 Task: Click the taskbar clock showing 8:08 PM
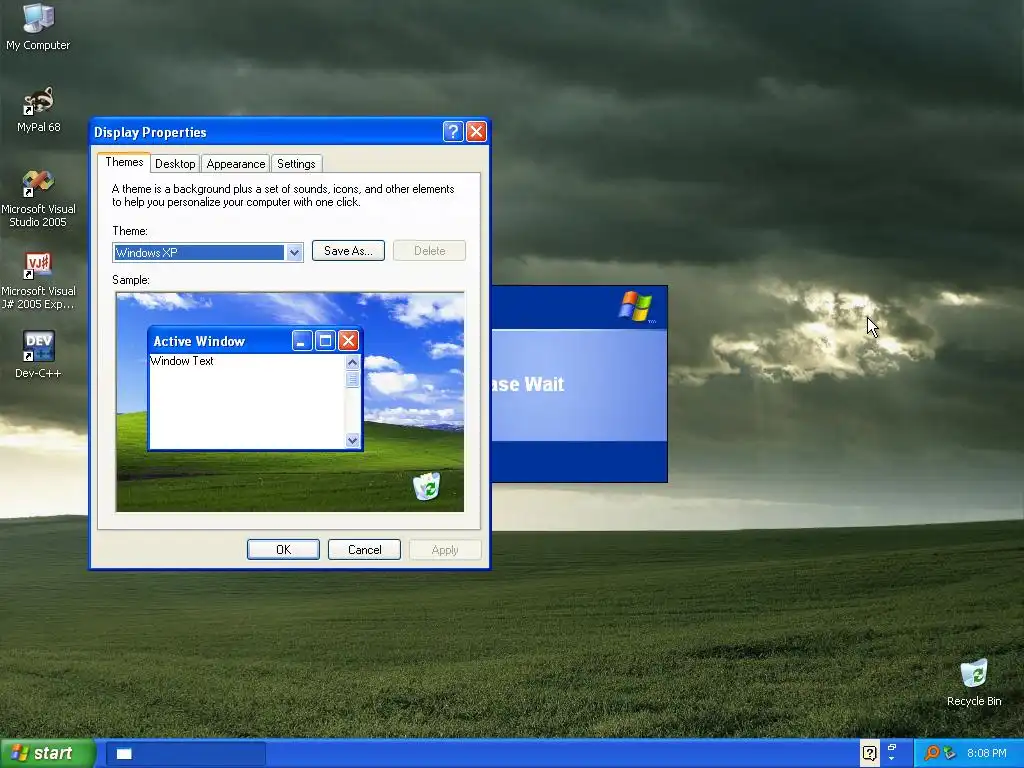pyautogui.click(x=987, y=753)
